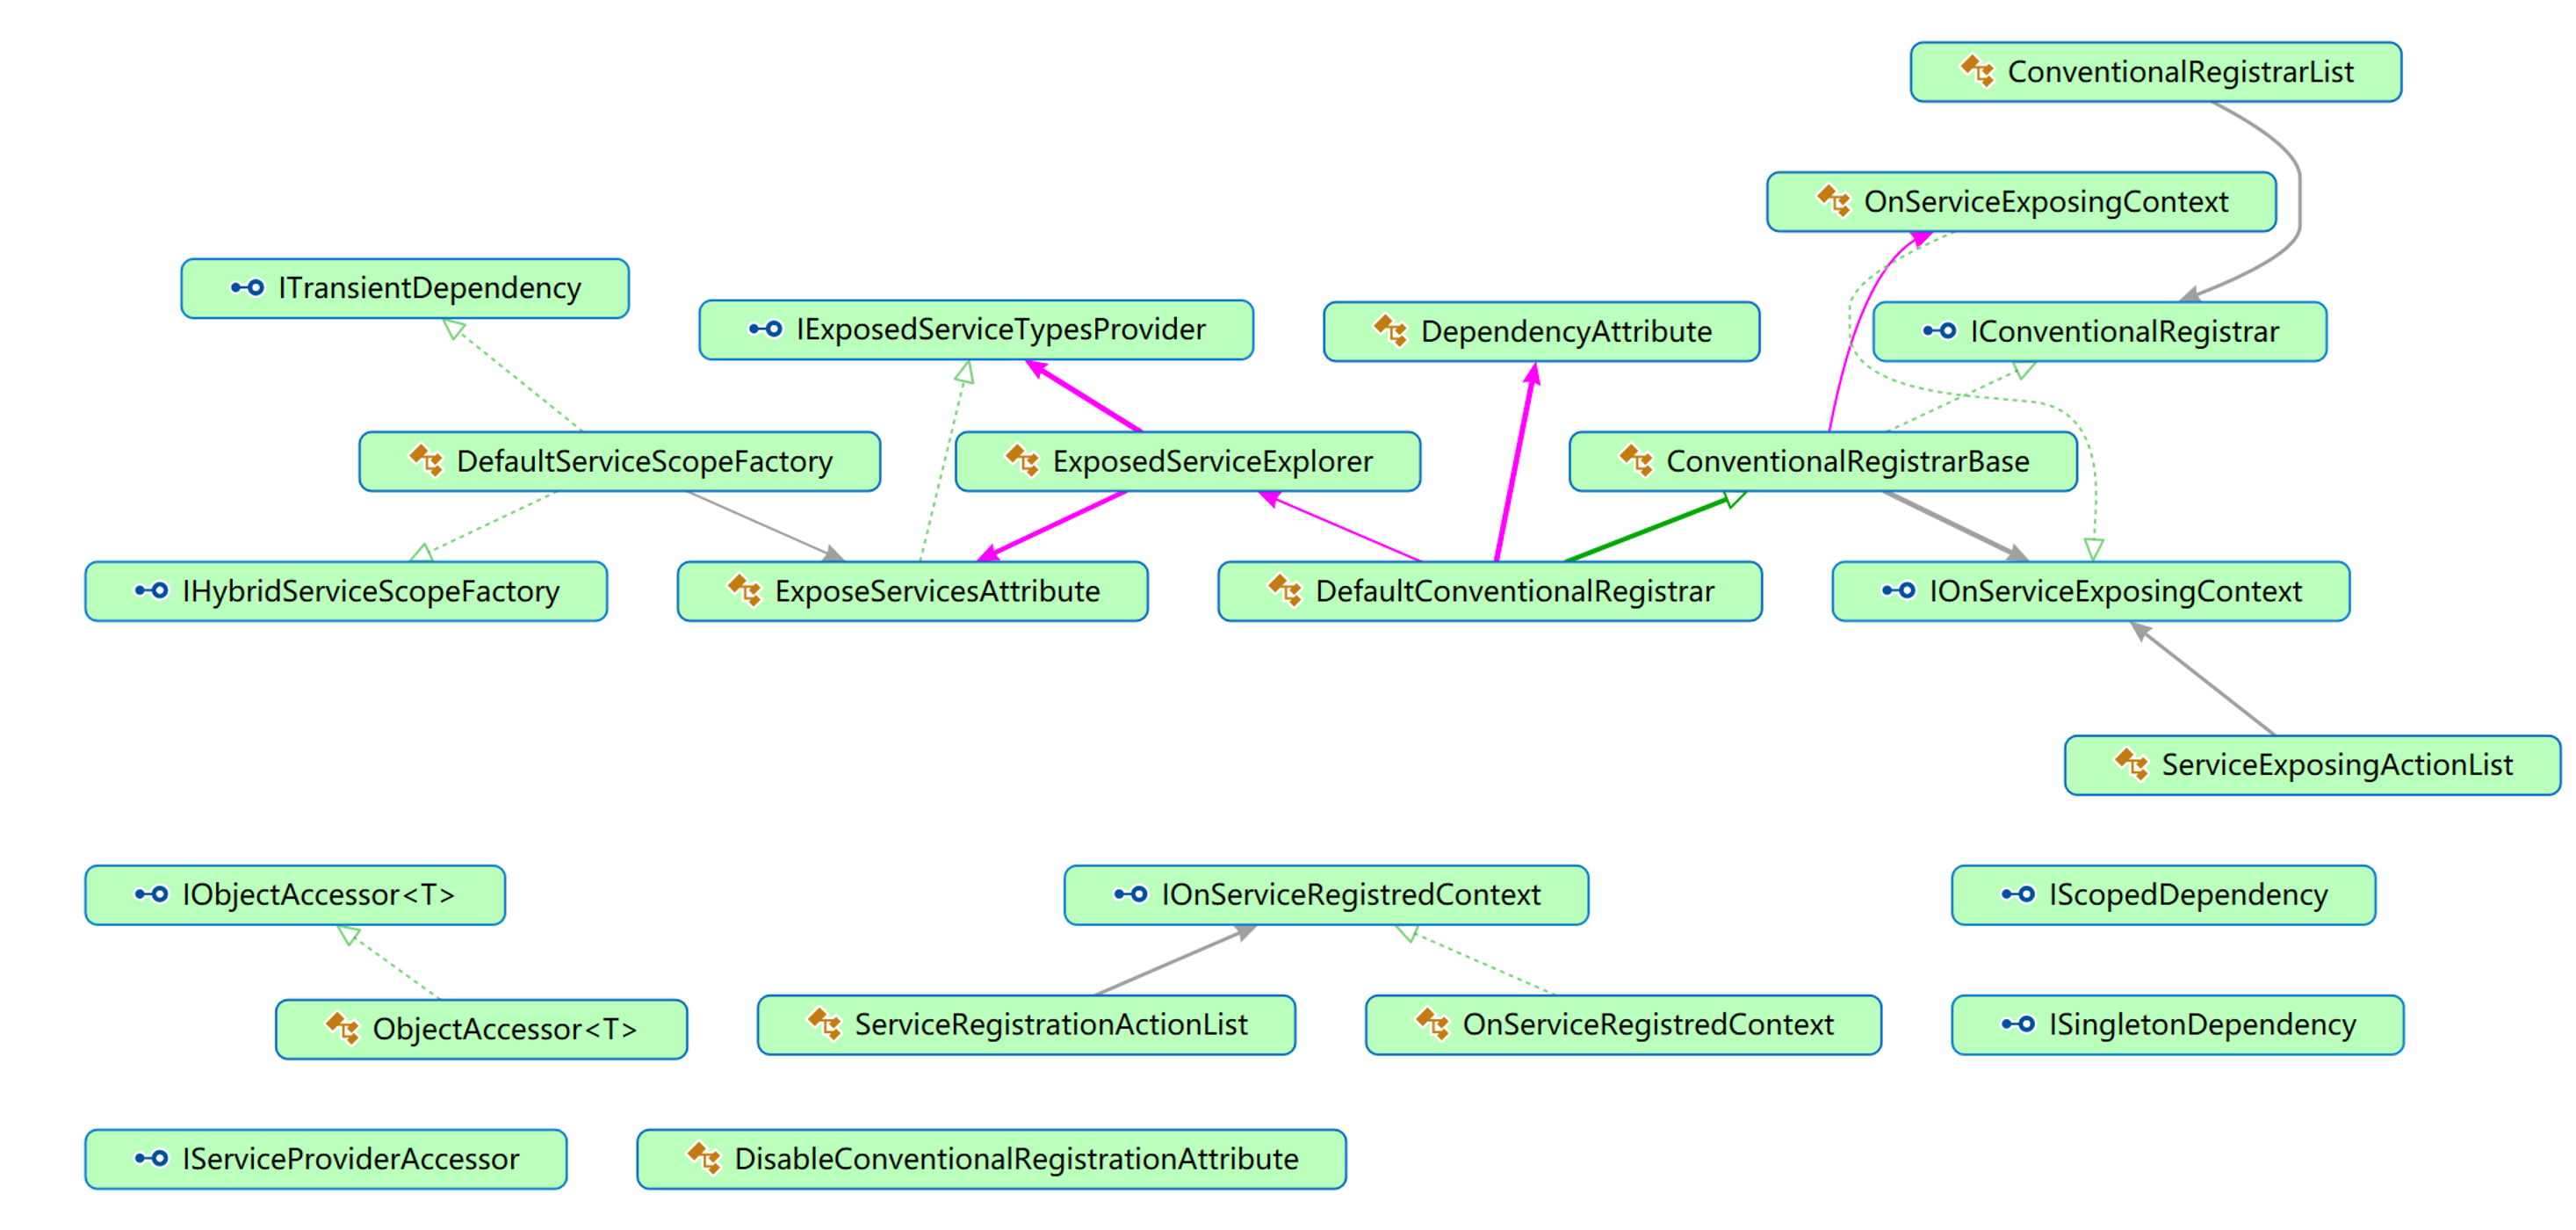Select the DefaultServiceScopeFactory node
2576x1230 pixels.
point(643,461)
